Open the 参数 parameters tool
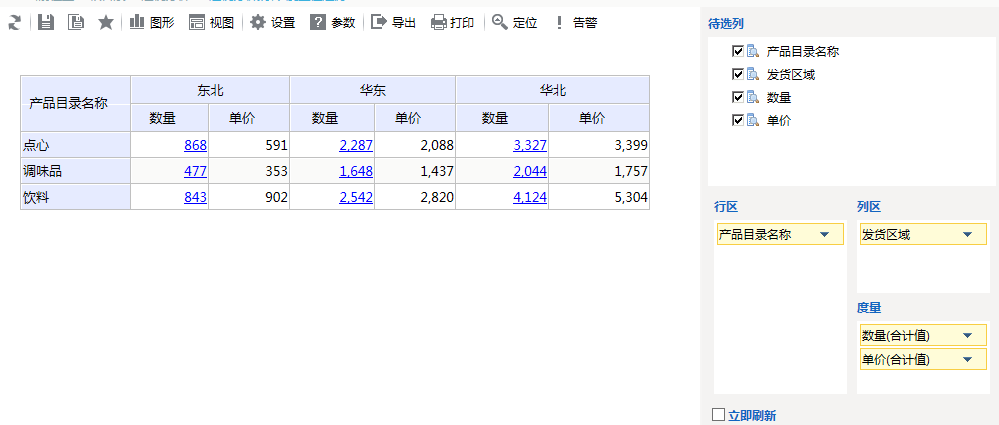The image size is (999, 425). tap(333, 23)
